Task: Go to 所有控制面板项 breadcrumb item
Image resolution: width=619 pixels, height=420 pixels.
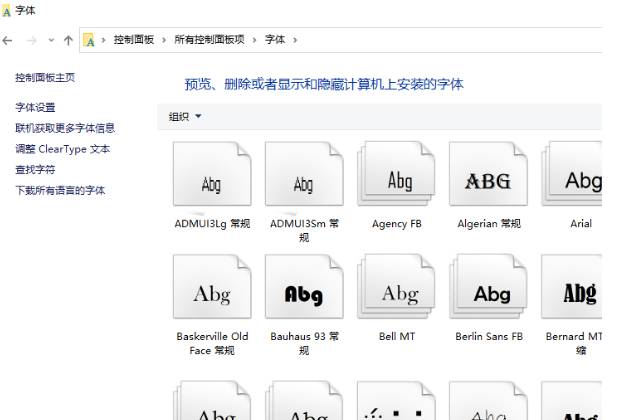Action: click(209, 40)
